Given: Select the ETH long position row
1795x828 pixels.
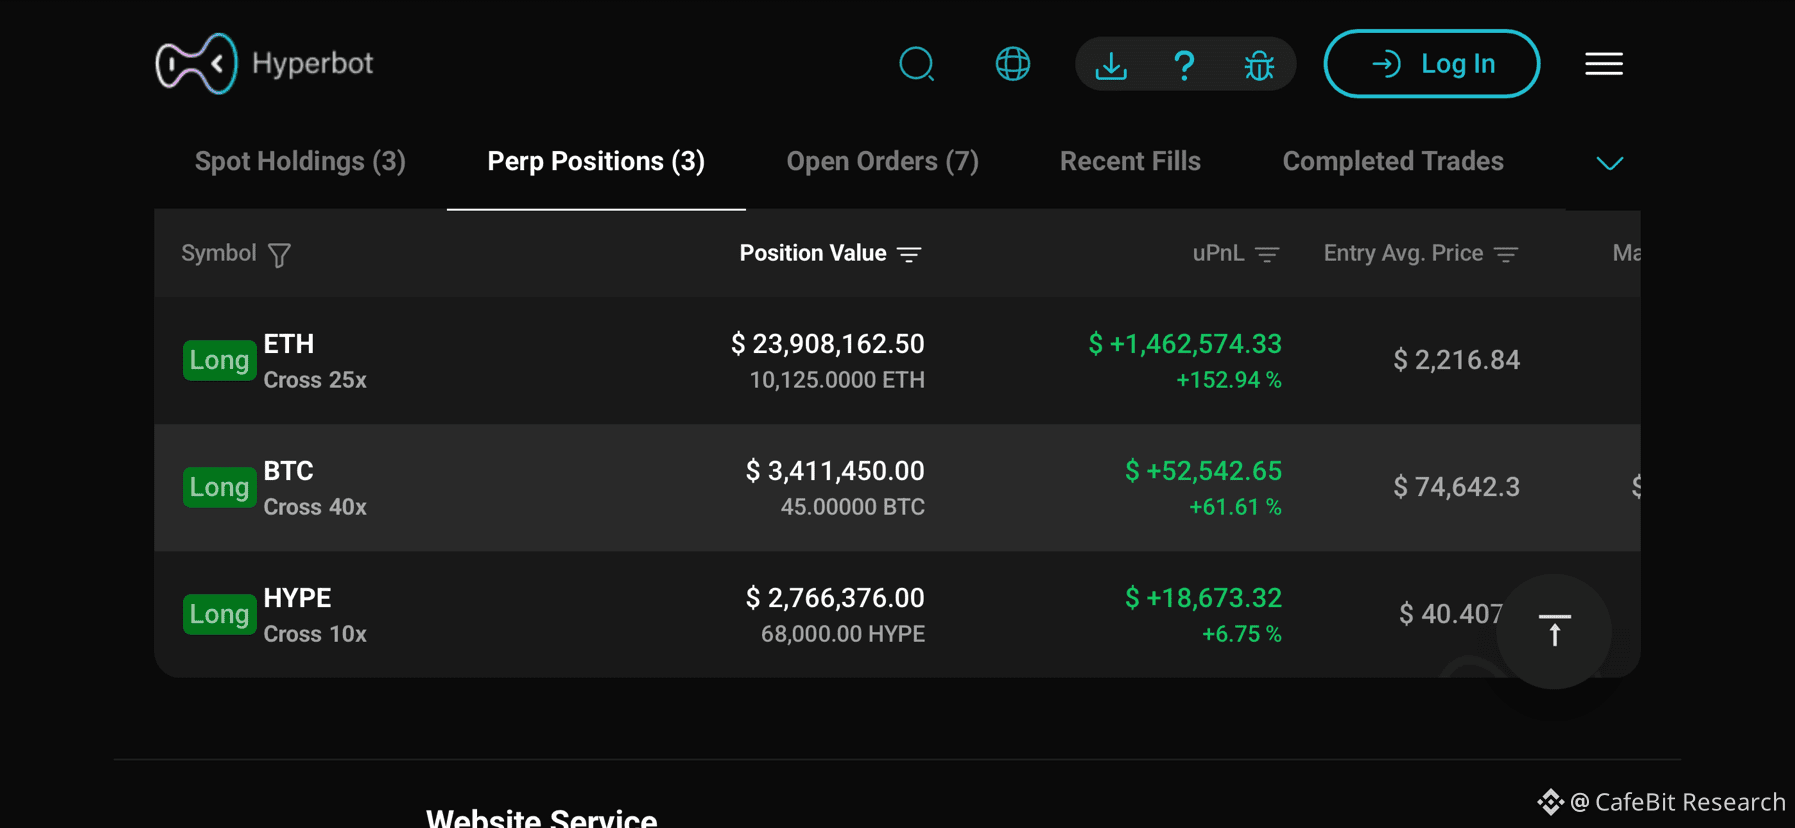Looking at the screenshot, I should pos(897,360).
